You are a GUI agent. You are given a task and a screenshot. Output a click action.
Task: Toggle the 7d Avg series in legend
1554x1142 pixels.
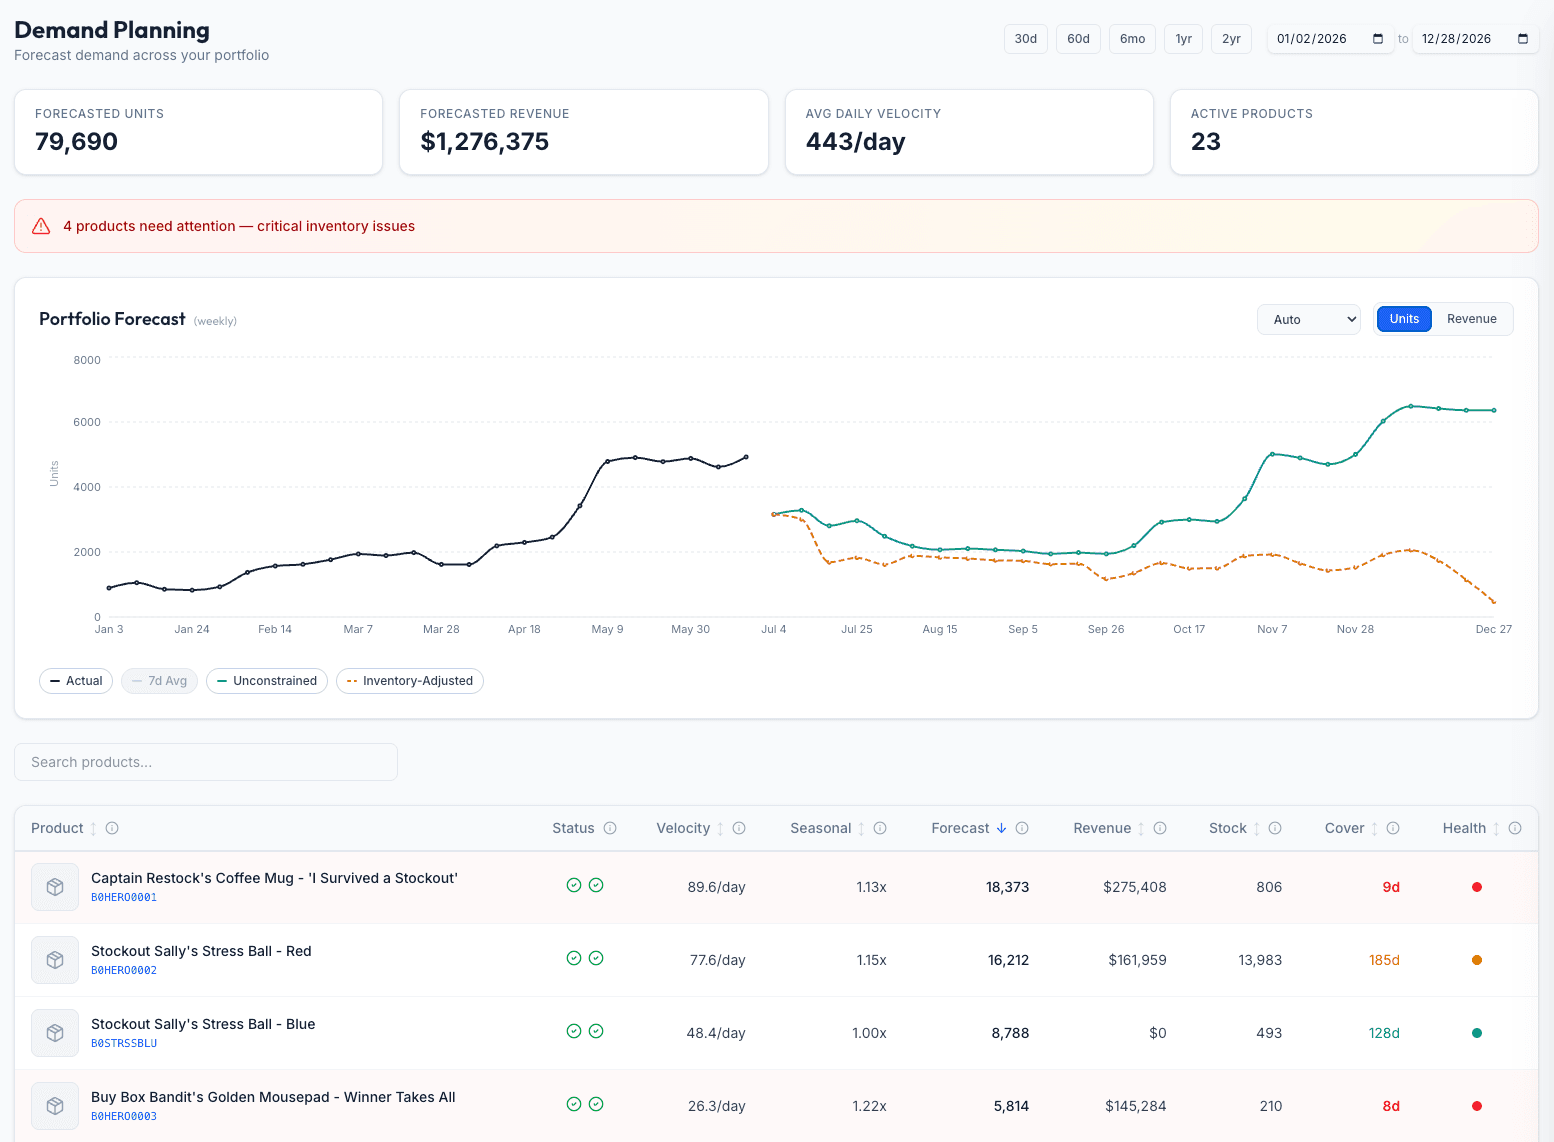(x=160, y=681)
